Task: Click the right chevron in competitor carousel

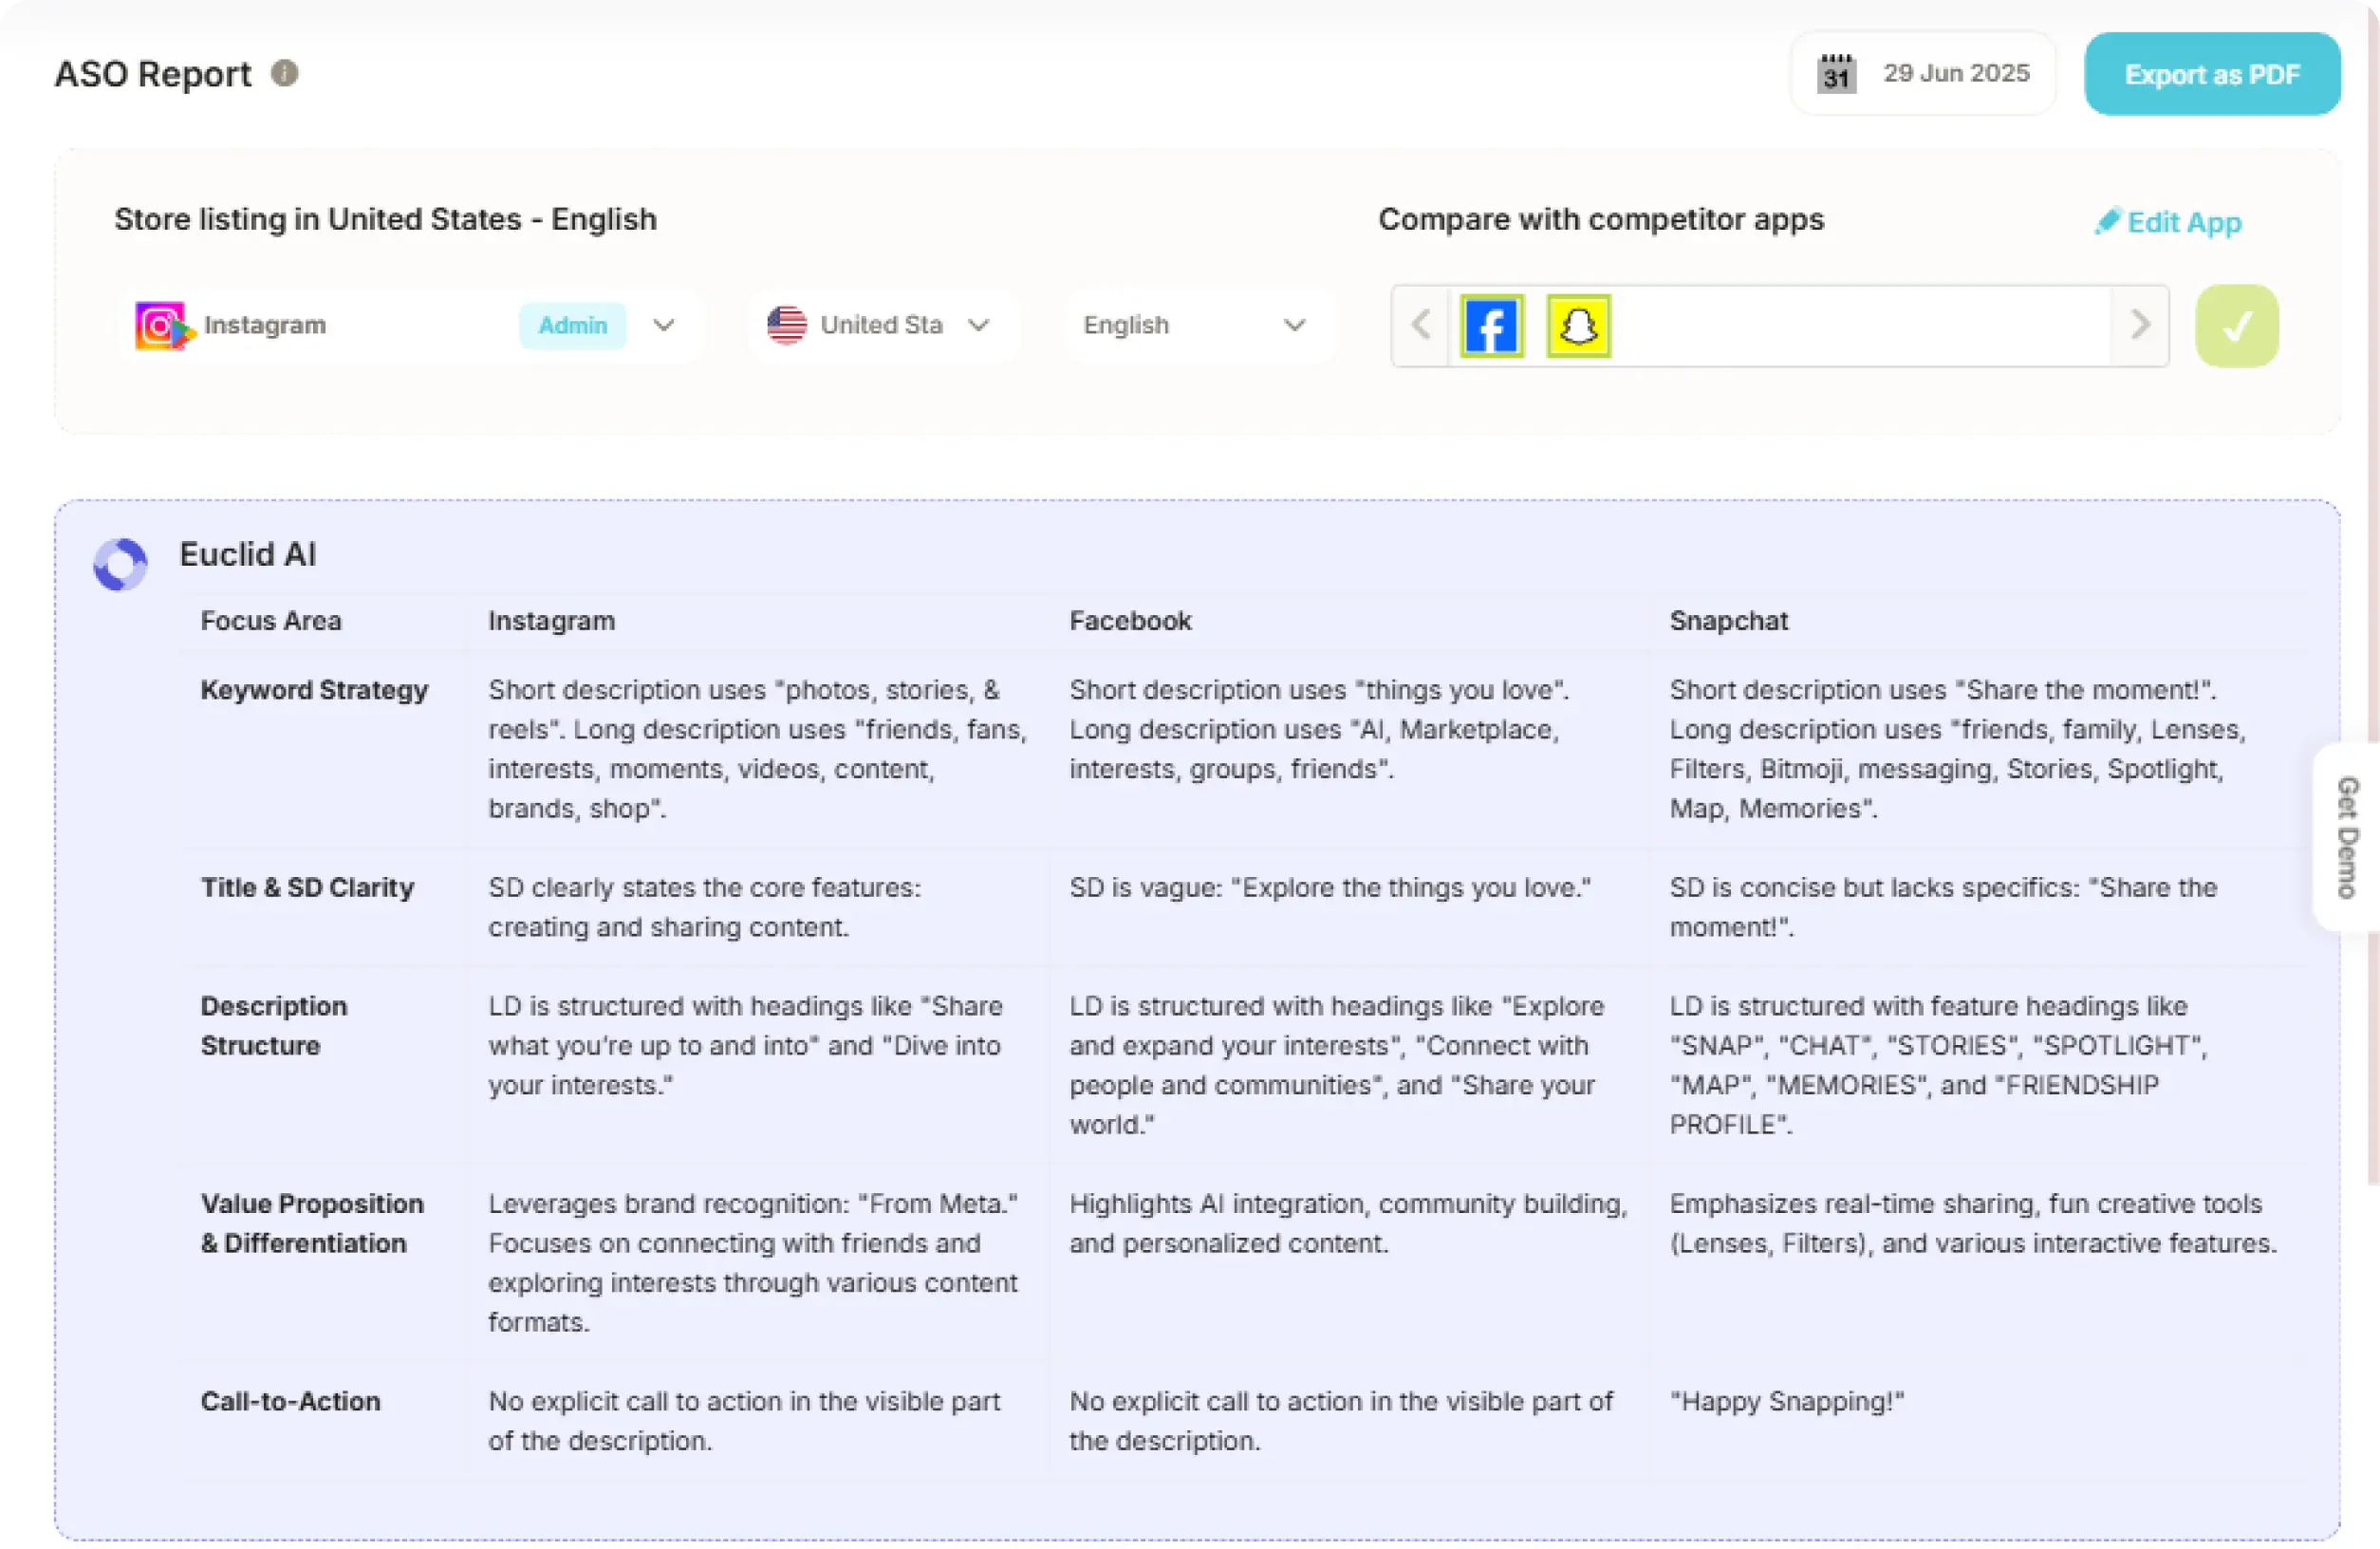Action: 2140,325
